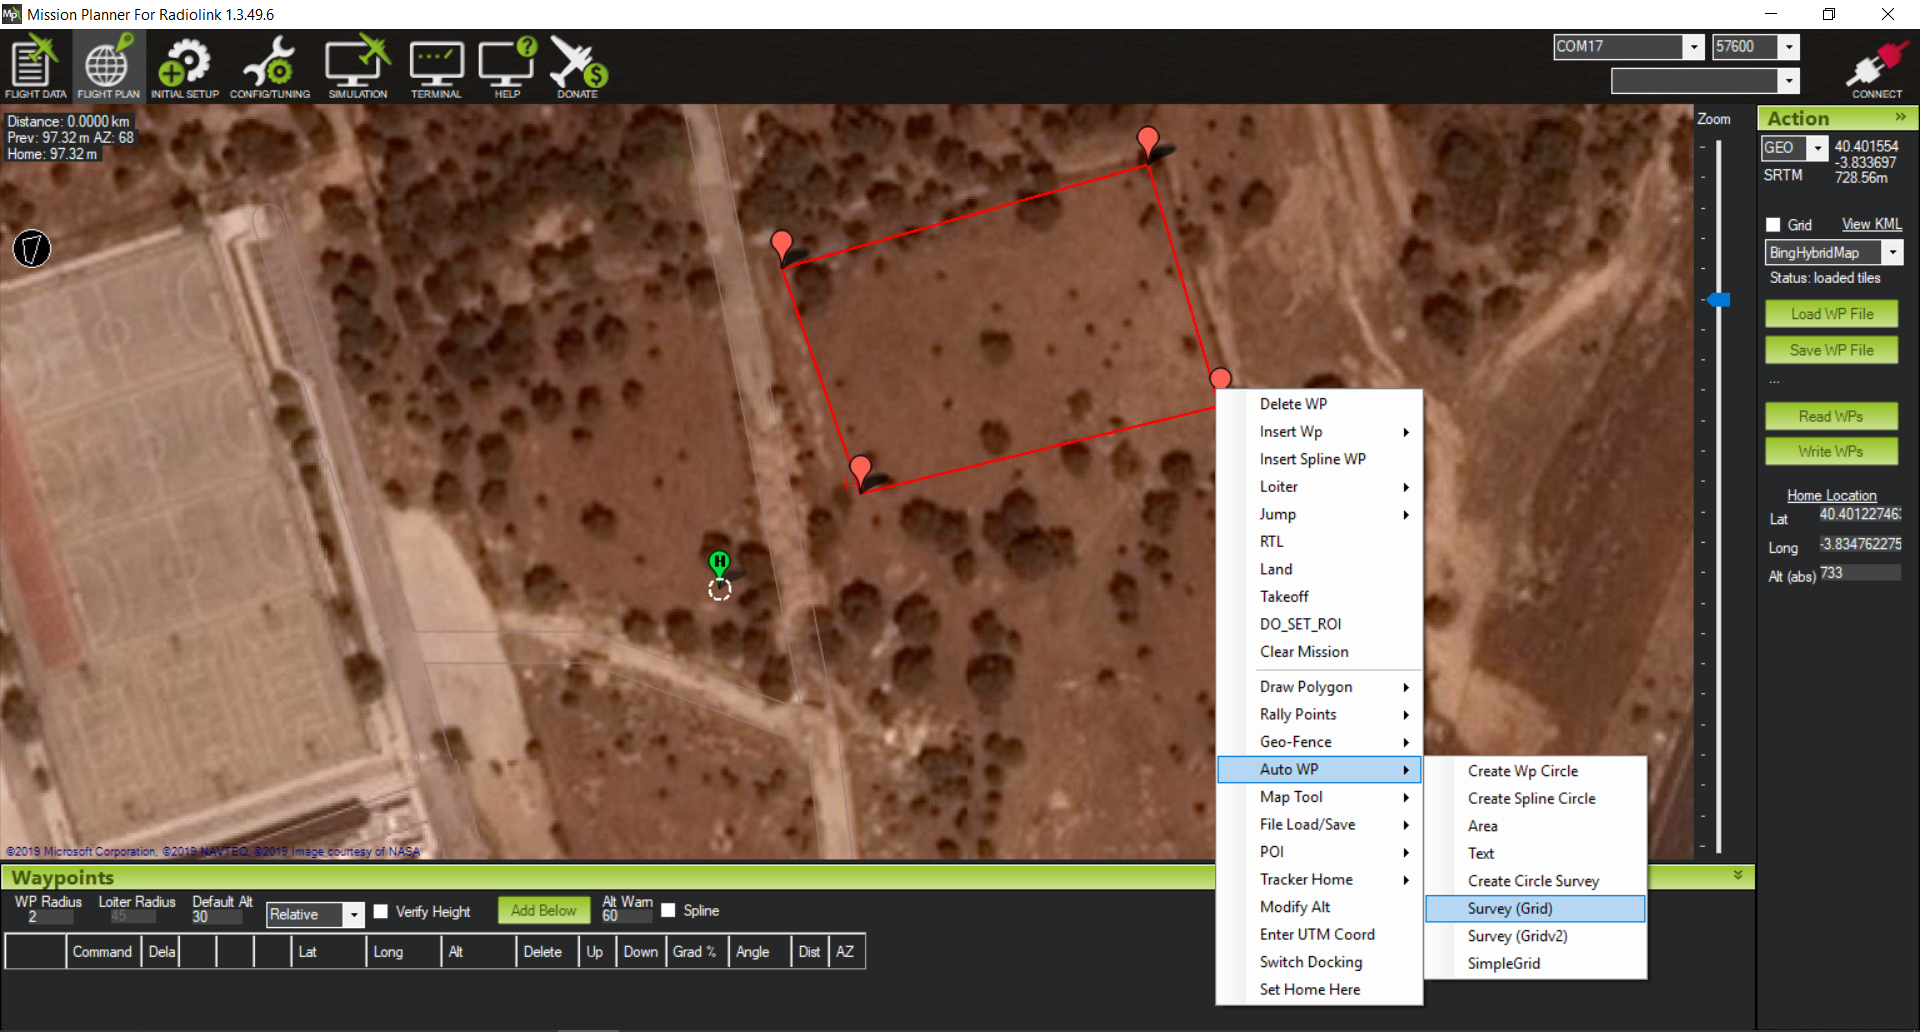Open Initial Setup from the toolbar
This screenshot has width=1920, height=1032.
(x=184, y=67)
